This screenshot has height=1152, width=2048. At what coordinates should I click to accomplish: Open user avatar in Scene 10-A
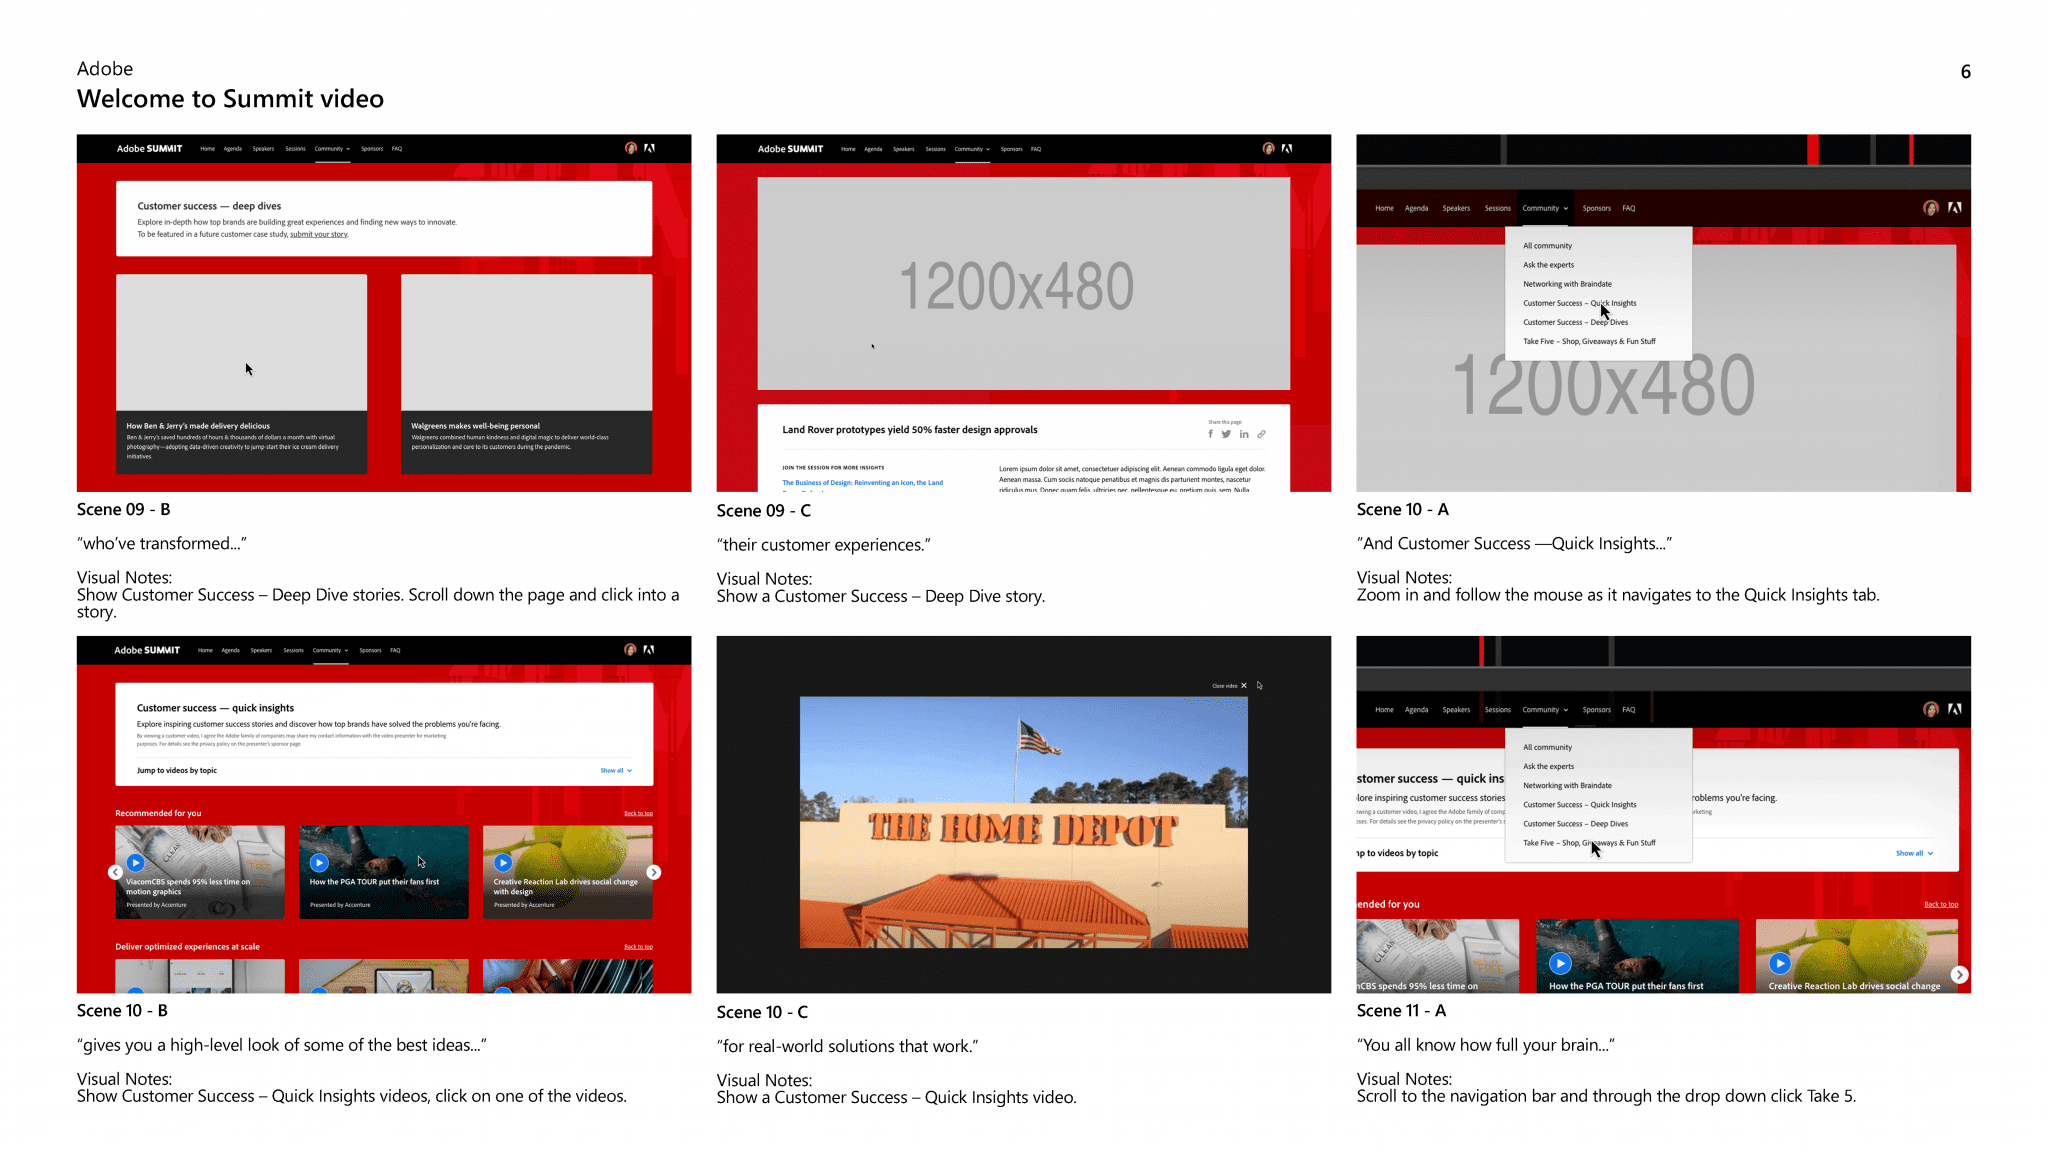point(1931,208)
